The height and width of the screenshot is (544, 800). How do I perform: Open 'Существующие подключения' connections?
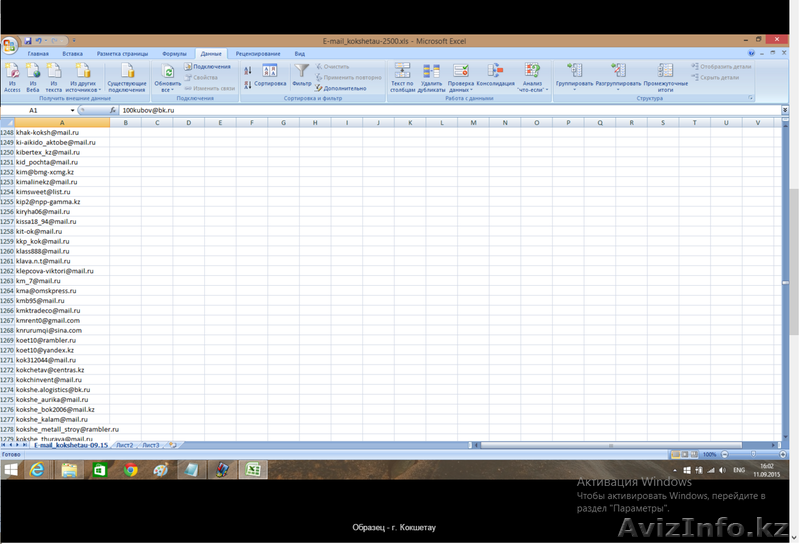(127, 76)
